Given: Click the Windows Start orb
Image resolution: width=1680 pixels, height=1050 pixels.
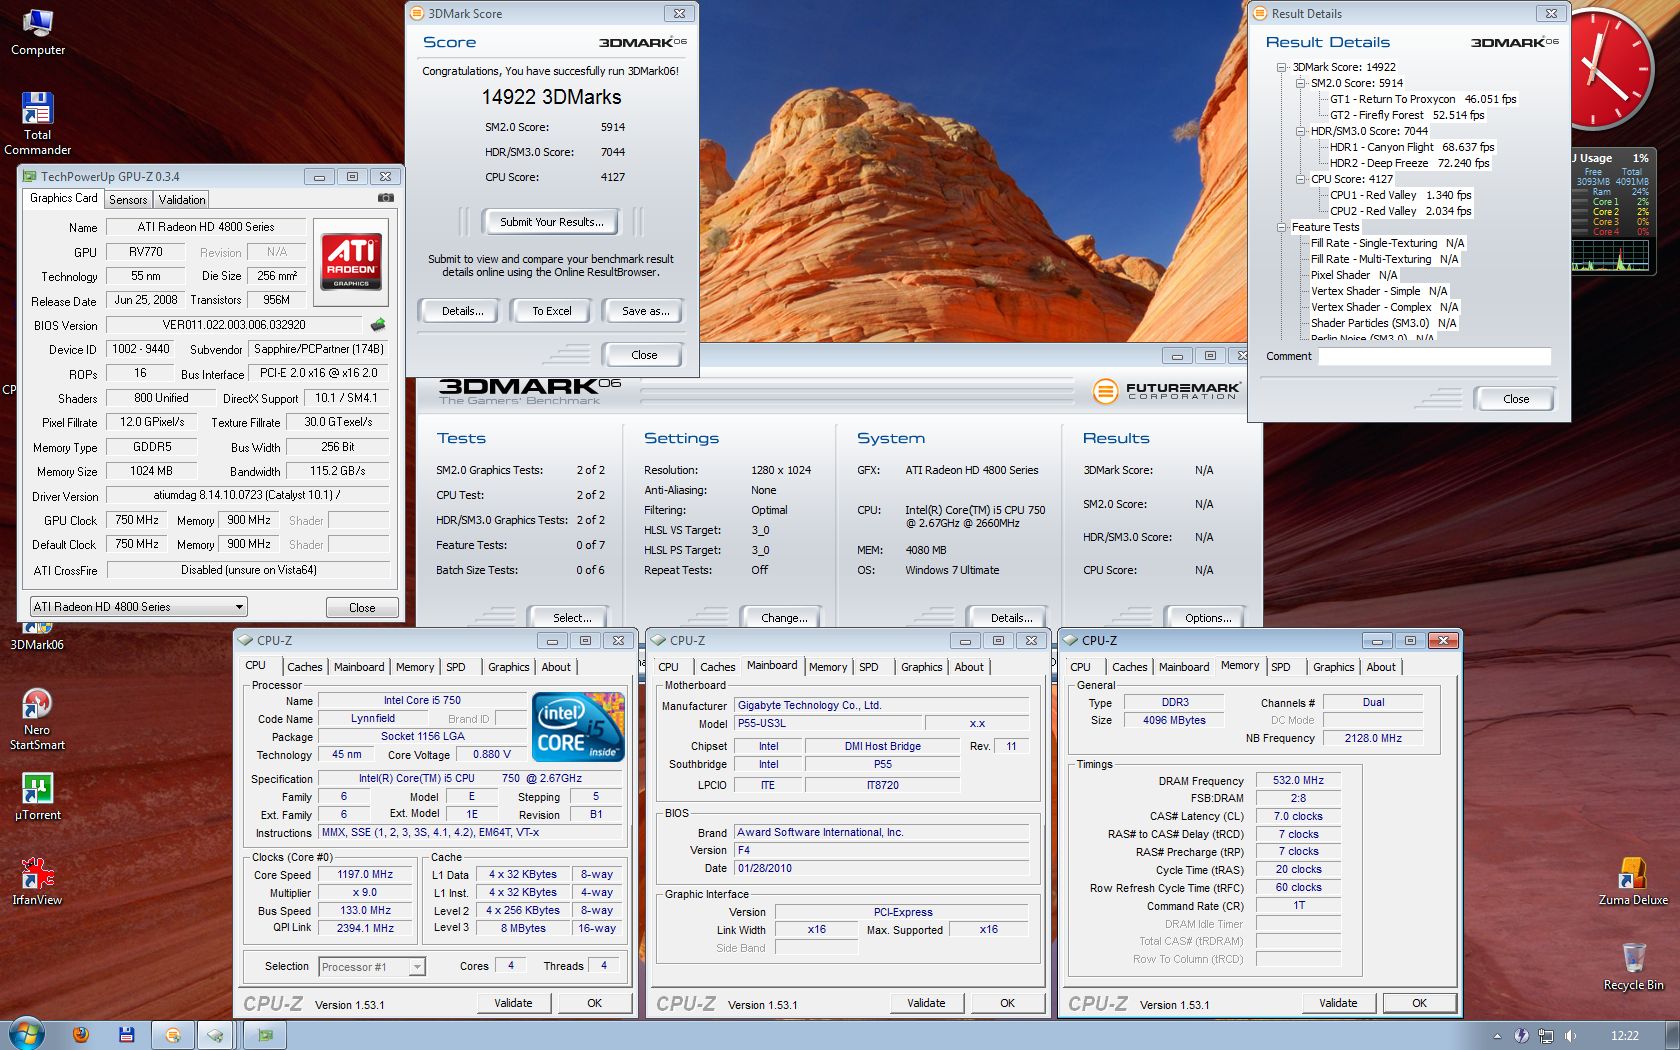Looking at the screenshot, I should tap(26, 1034).
